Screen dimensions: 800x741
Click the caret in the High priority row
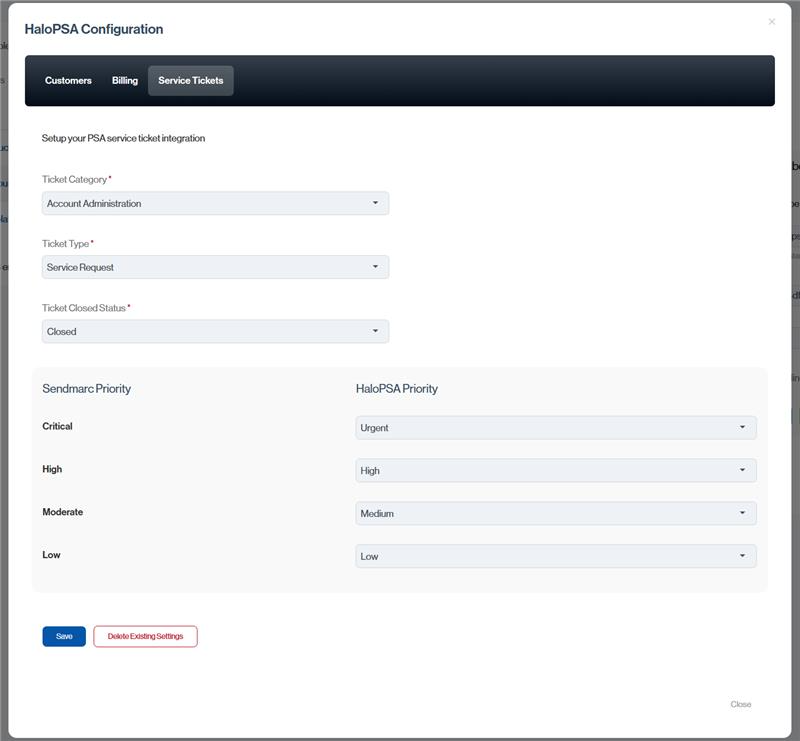(742, 470)
